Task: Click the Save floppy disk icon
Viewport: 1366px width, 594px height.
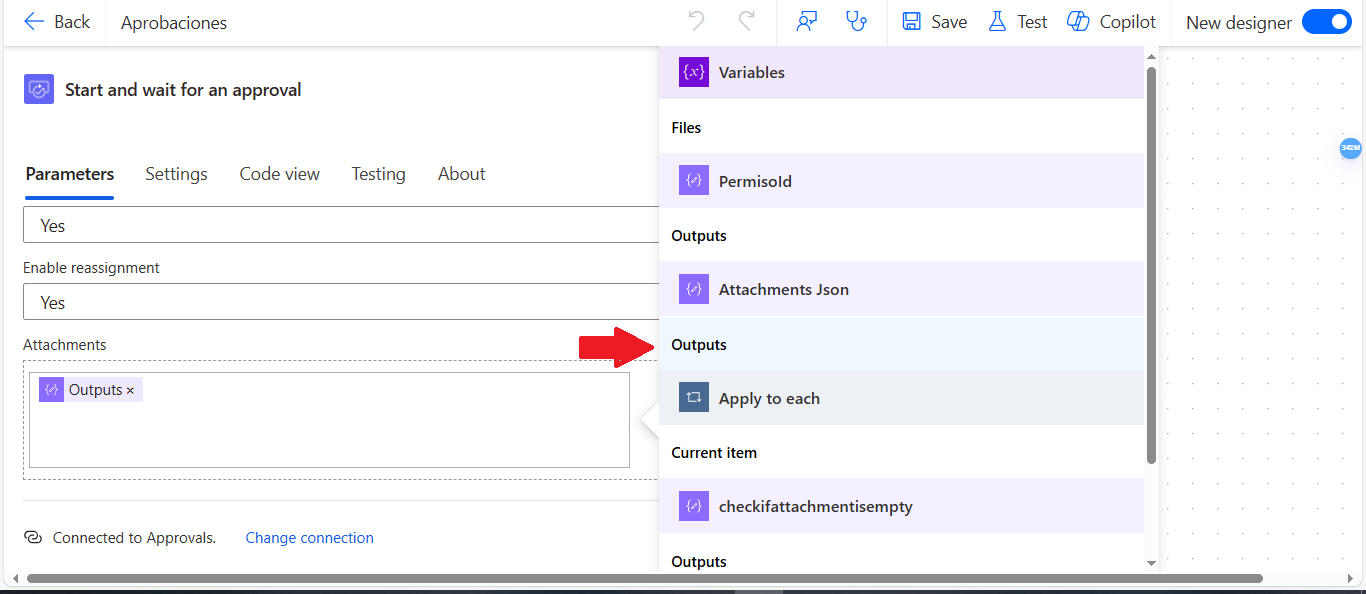Action: pyautogui.click(x=911, y=21)
